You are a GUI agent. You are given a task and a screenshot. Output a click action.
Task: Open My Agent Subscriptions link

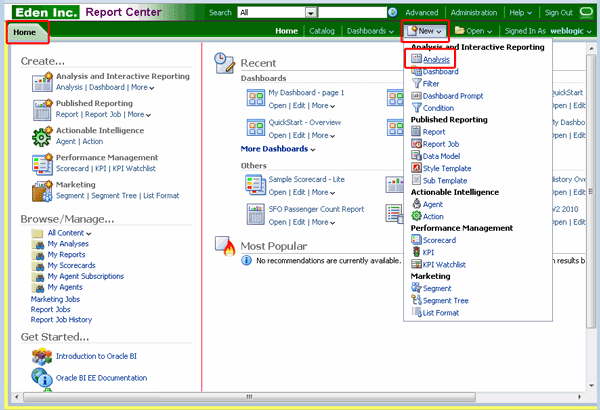(x=85, y=276)
